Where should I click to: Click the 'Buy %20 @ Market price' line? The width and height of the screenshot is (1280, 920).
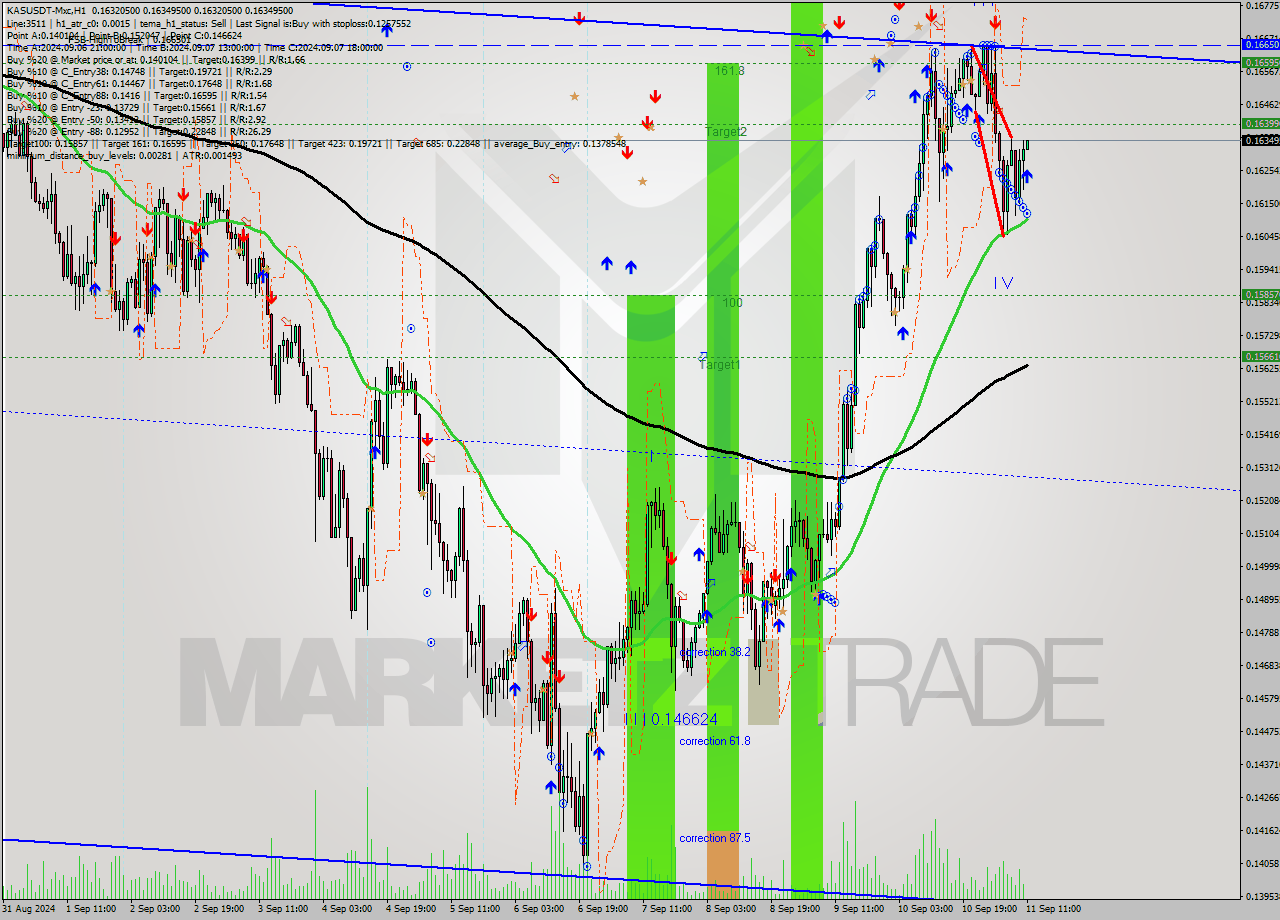pyautogui.click(x=155, y=59)
